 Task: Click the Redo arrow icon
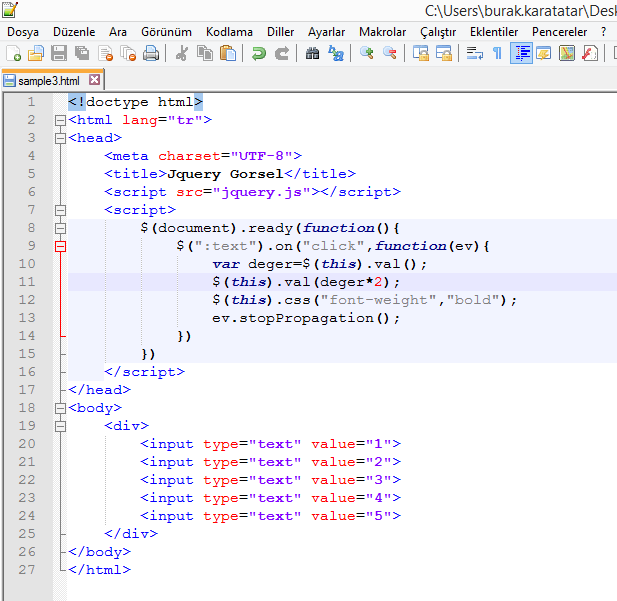(x=281, y=53)
